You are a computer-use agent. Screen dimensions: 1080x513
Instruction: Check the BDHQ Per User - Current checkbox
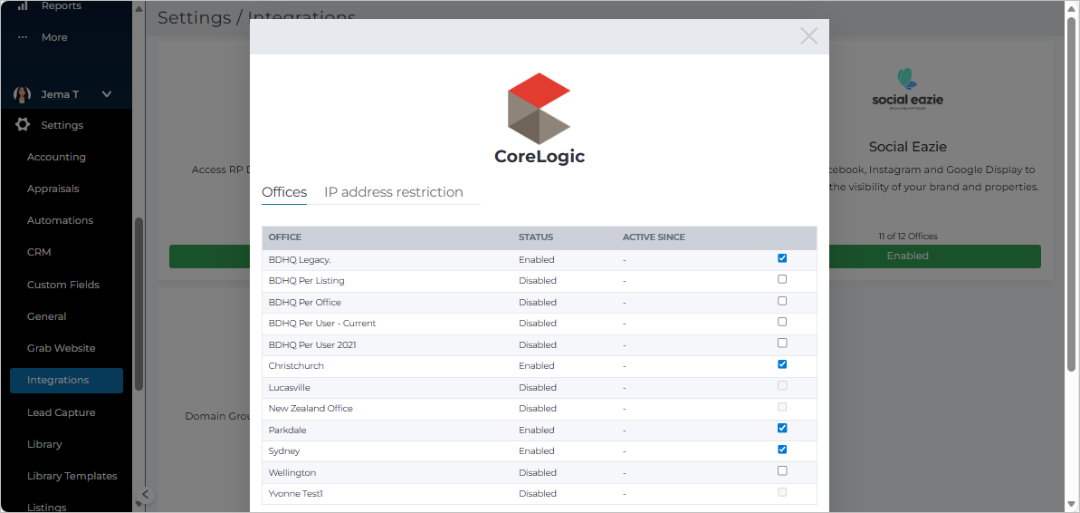[x=782, y=322]
